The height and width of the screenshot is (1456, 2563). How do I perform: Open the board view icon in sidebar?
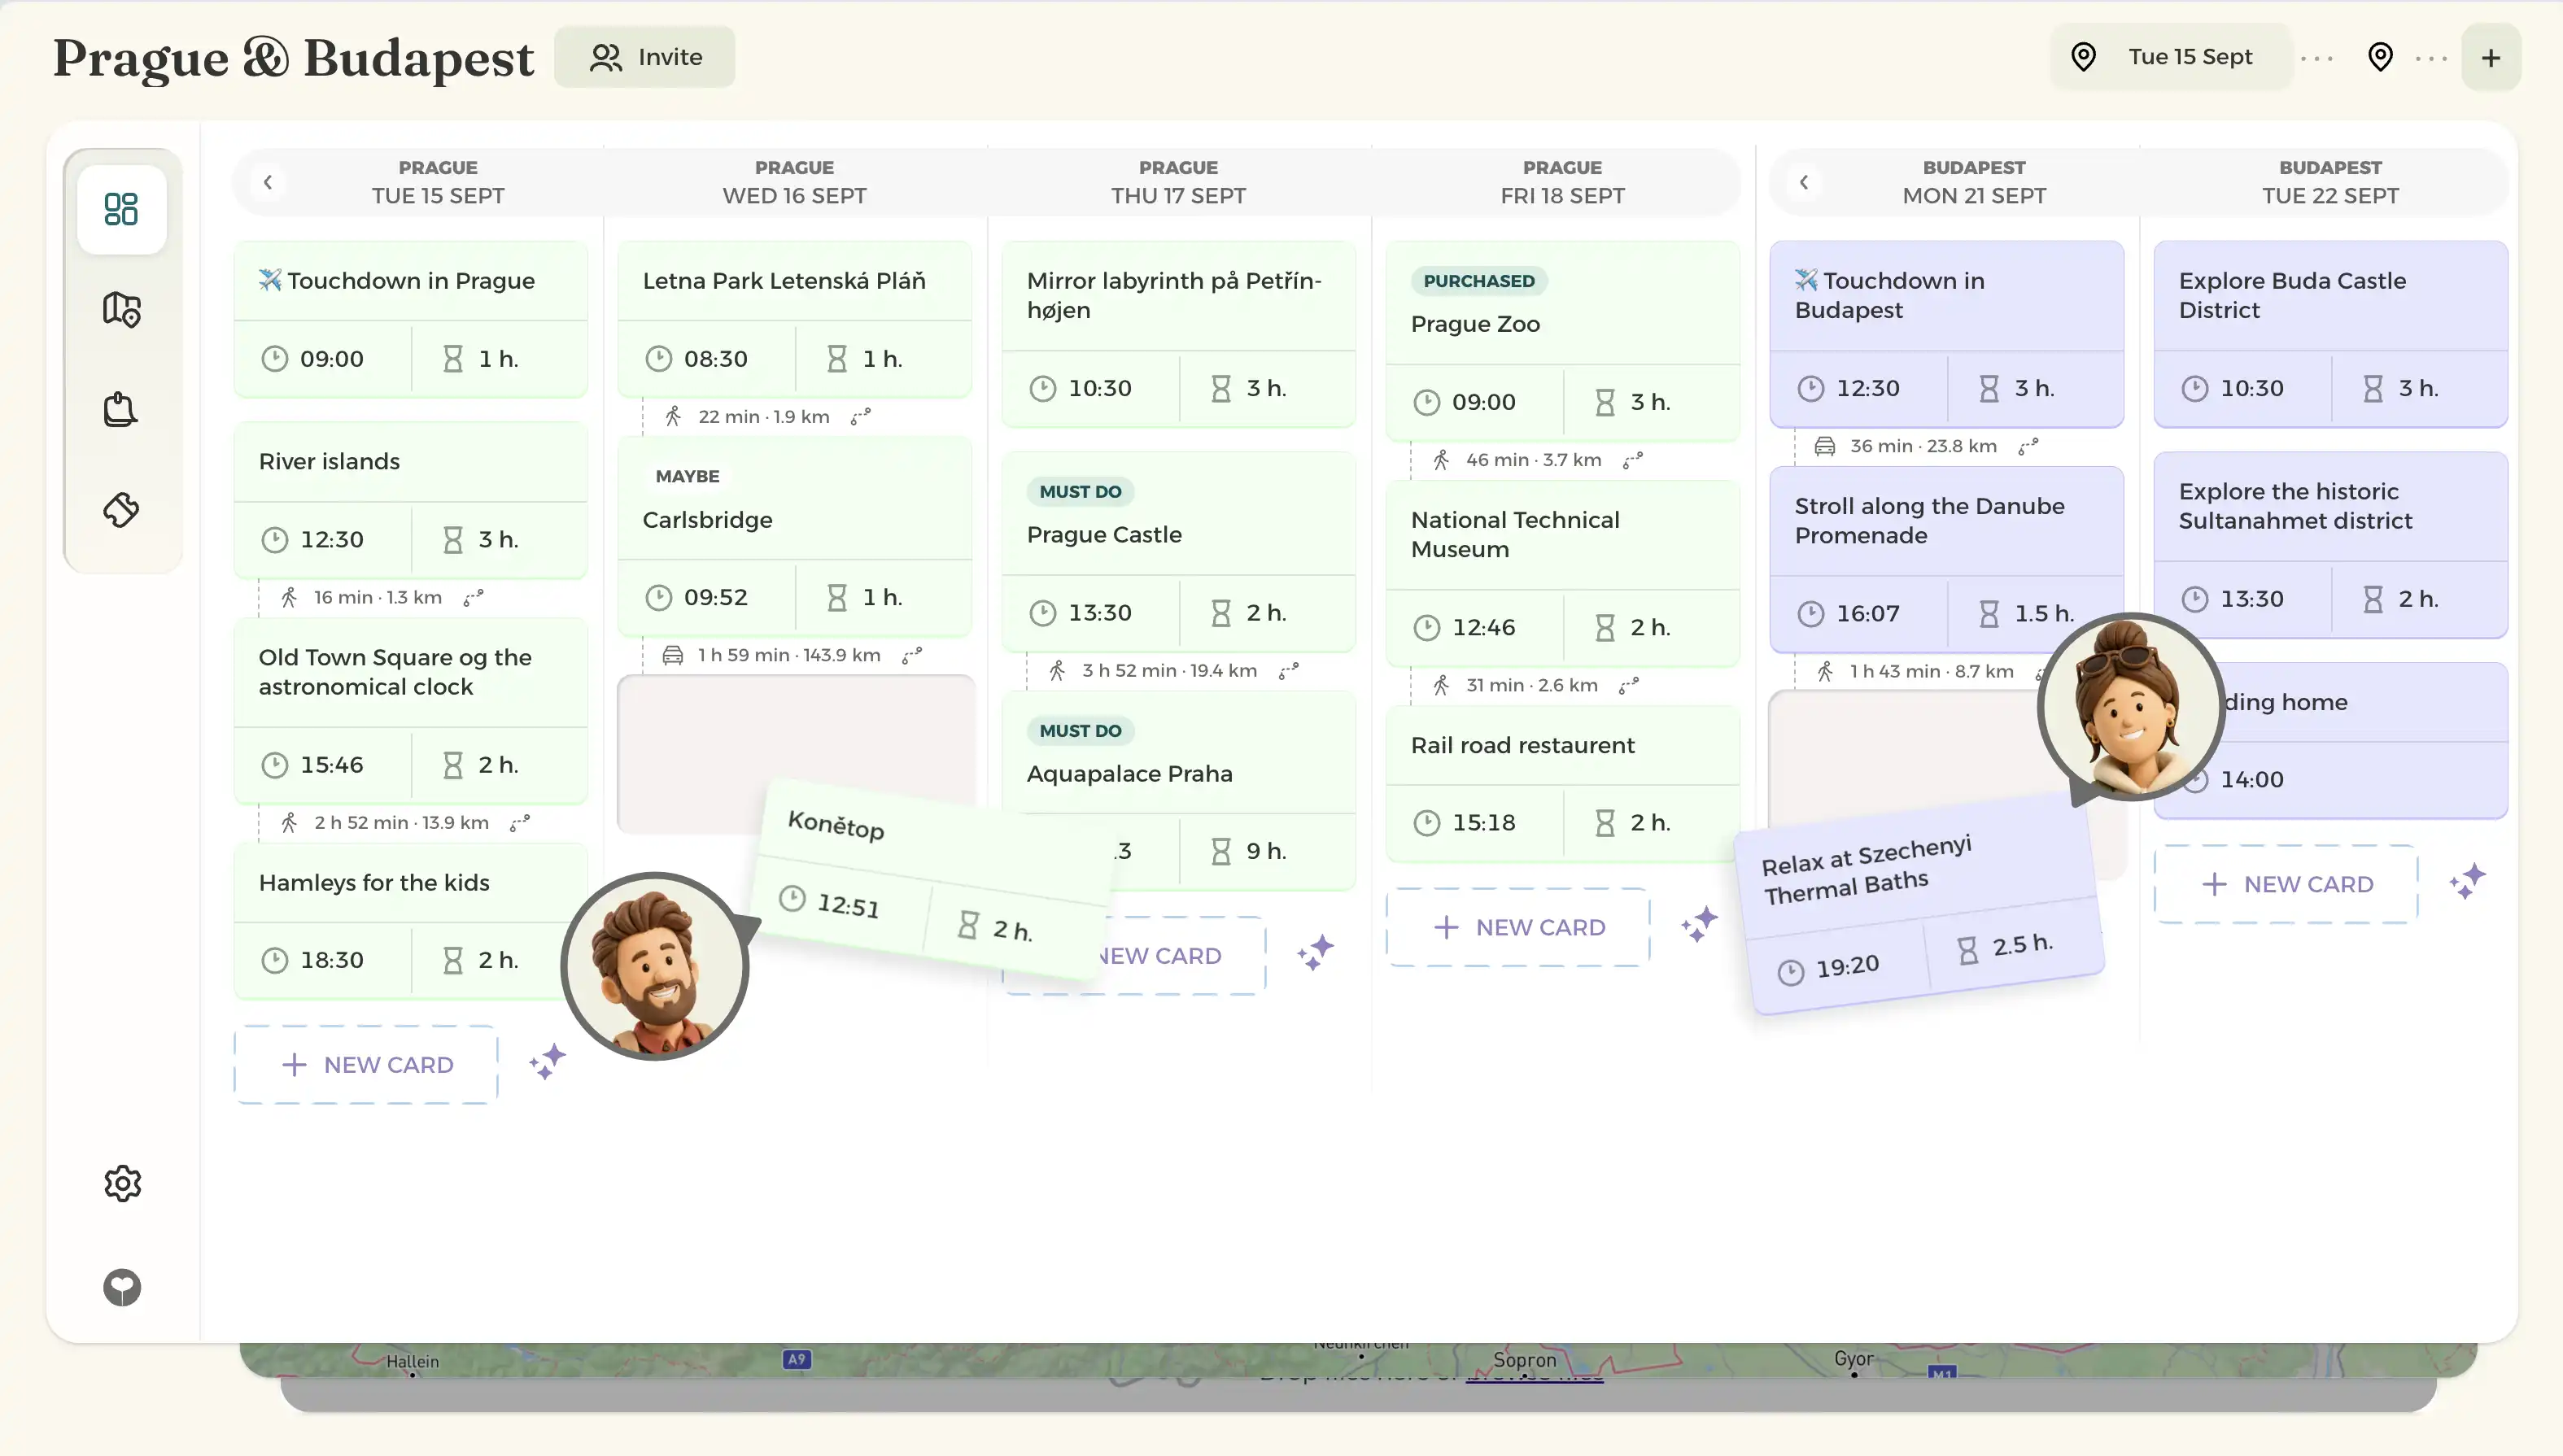121,209
